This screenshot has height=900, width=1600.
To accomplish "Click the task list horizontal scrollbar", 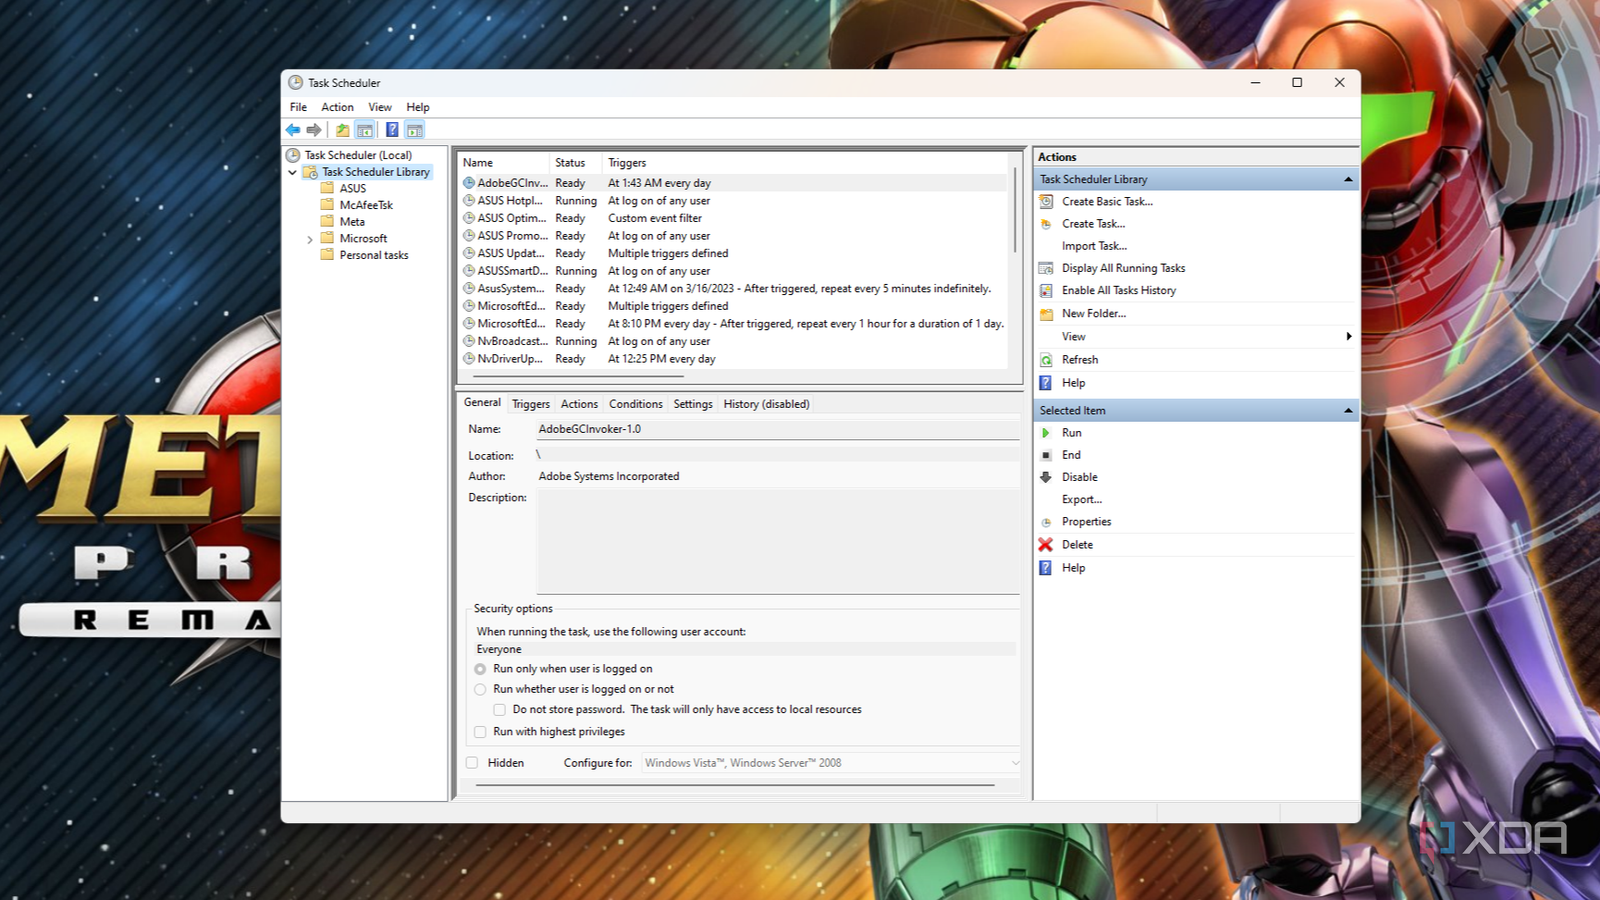I will (578, 377).
